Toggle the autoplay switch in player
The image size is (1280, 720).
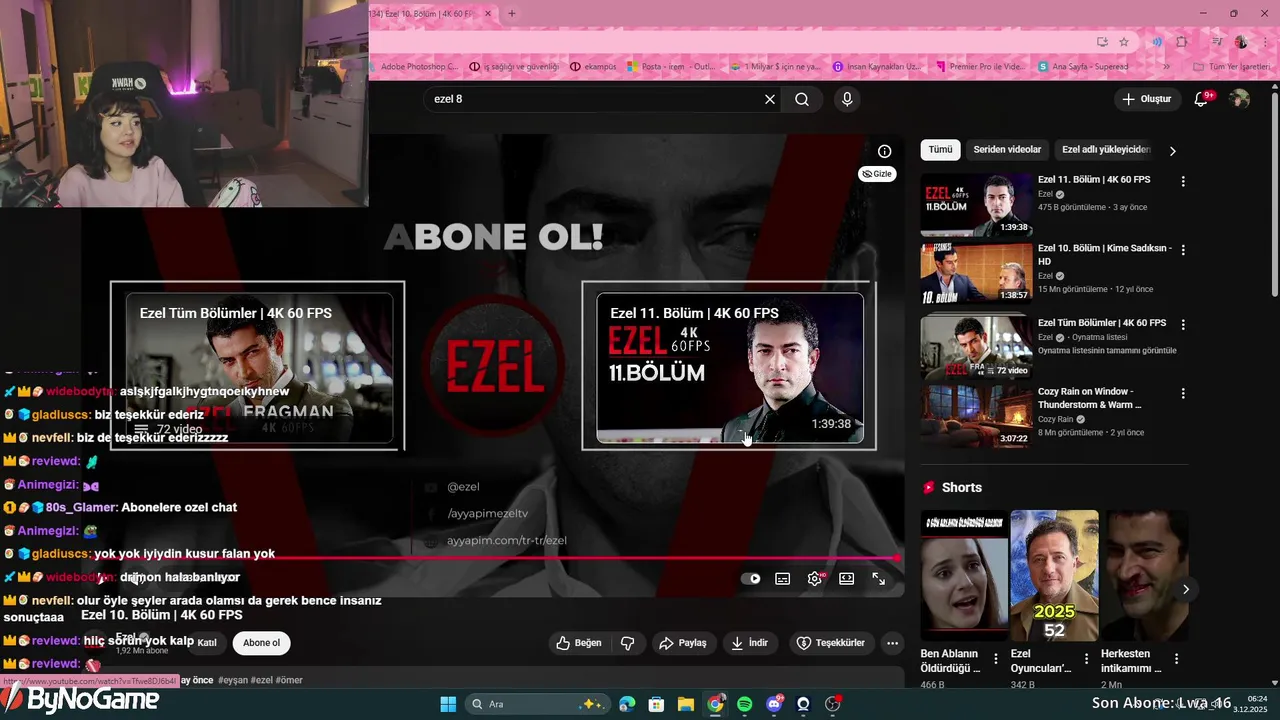pos(750,578)
